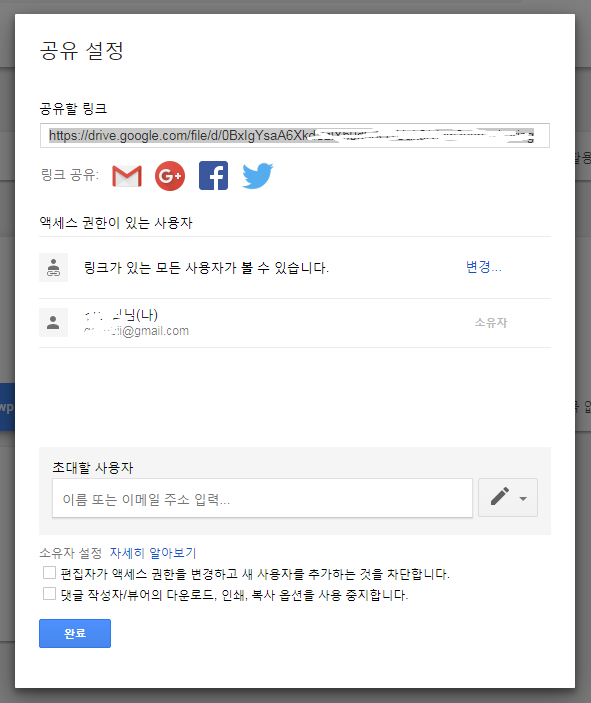591x703 pixels.
Task: Enable disabling download, print, copy options
Action: pos(49,594)
